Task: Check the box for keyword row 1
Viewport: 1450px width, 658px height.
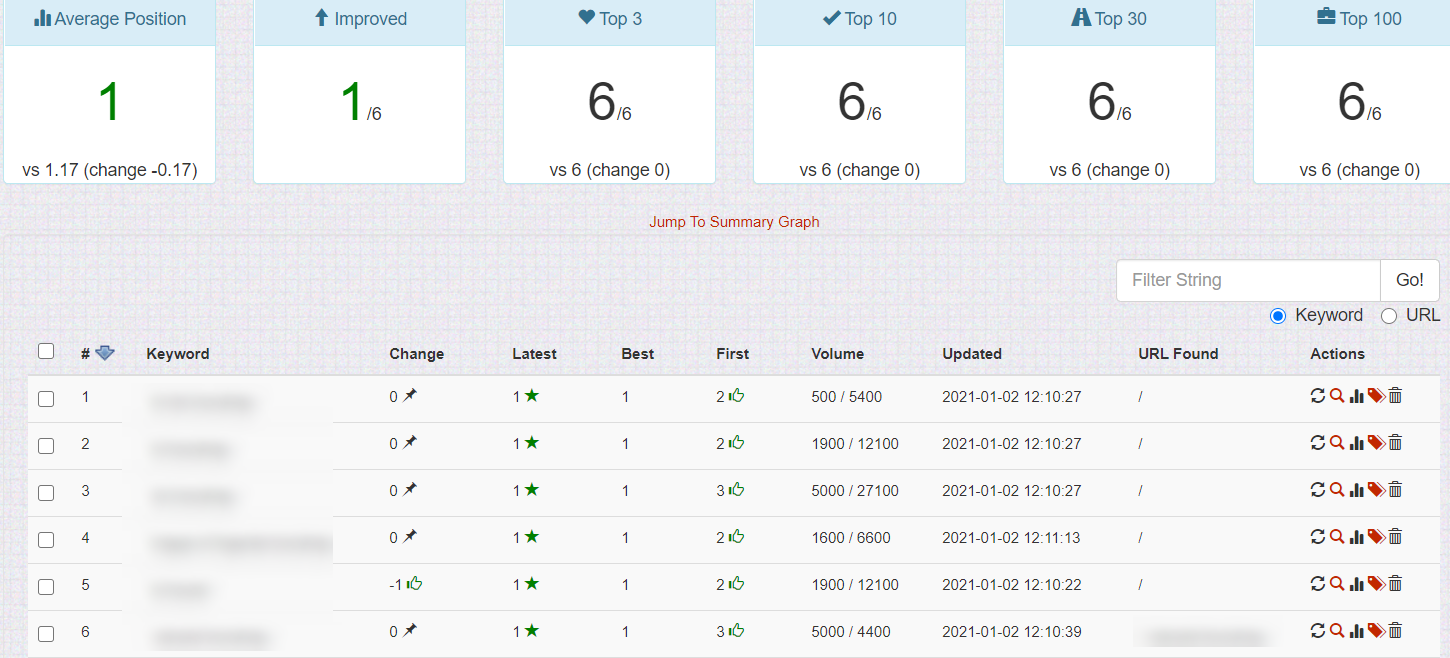Action: point(46,399)
